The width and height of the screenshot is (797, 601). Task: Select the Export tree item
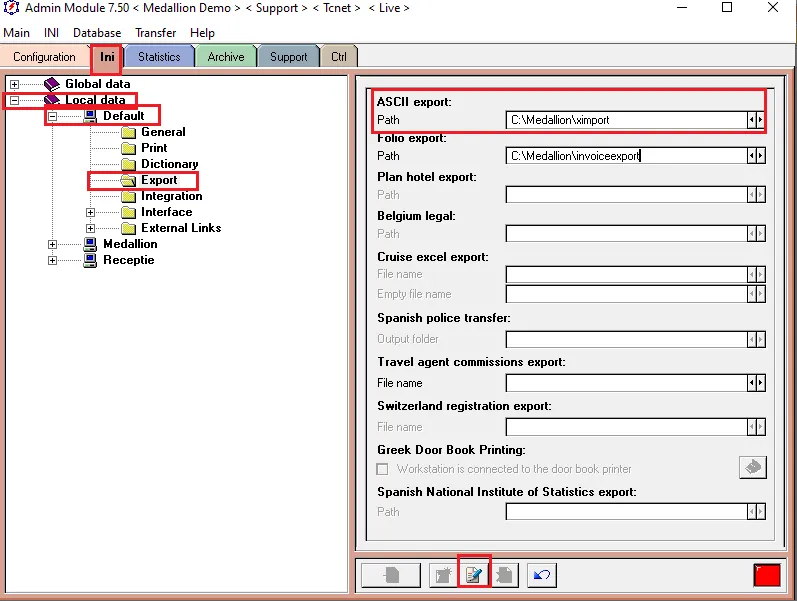click(159, 180)
